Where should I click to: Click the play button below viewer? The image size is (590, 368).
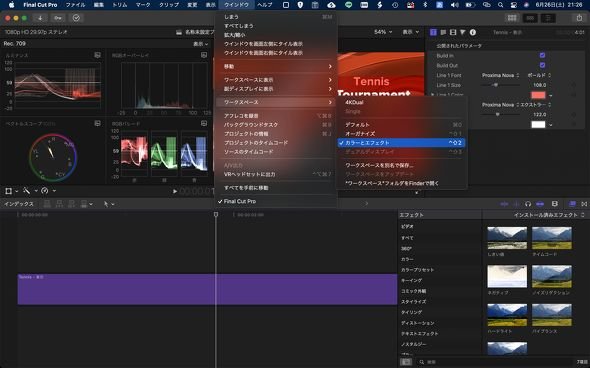pyautogui.click(x=175, y=191)
